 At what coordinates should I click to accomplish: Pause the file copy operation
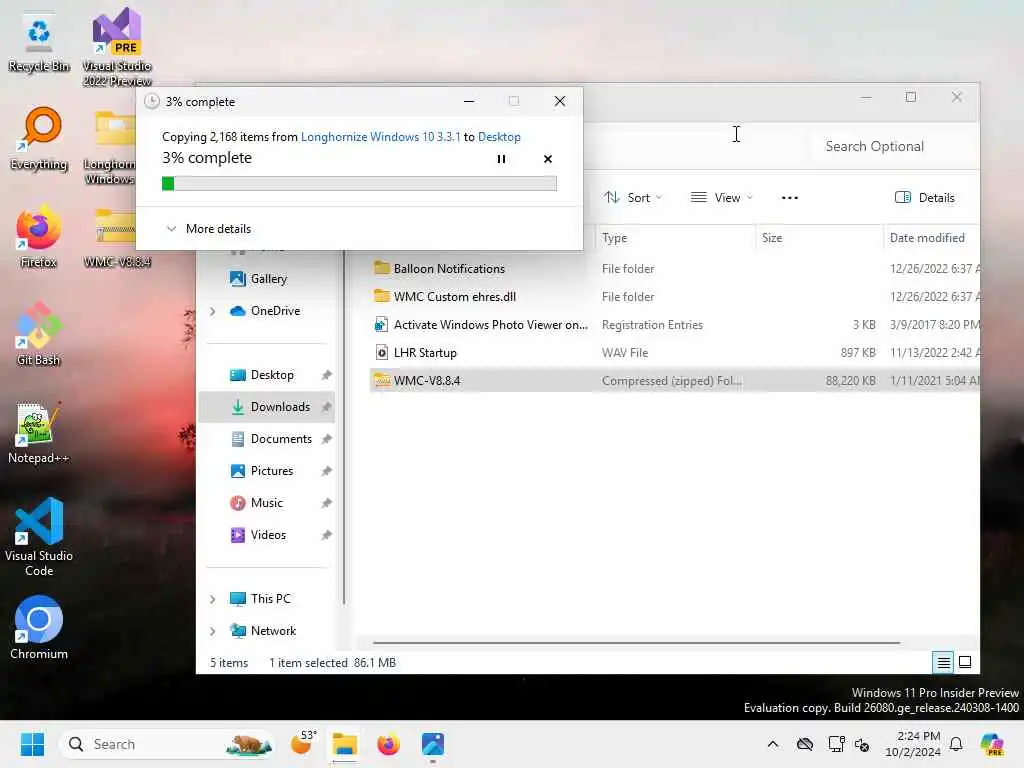point(501,159)
